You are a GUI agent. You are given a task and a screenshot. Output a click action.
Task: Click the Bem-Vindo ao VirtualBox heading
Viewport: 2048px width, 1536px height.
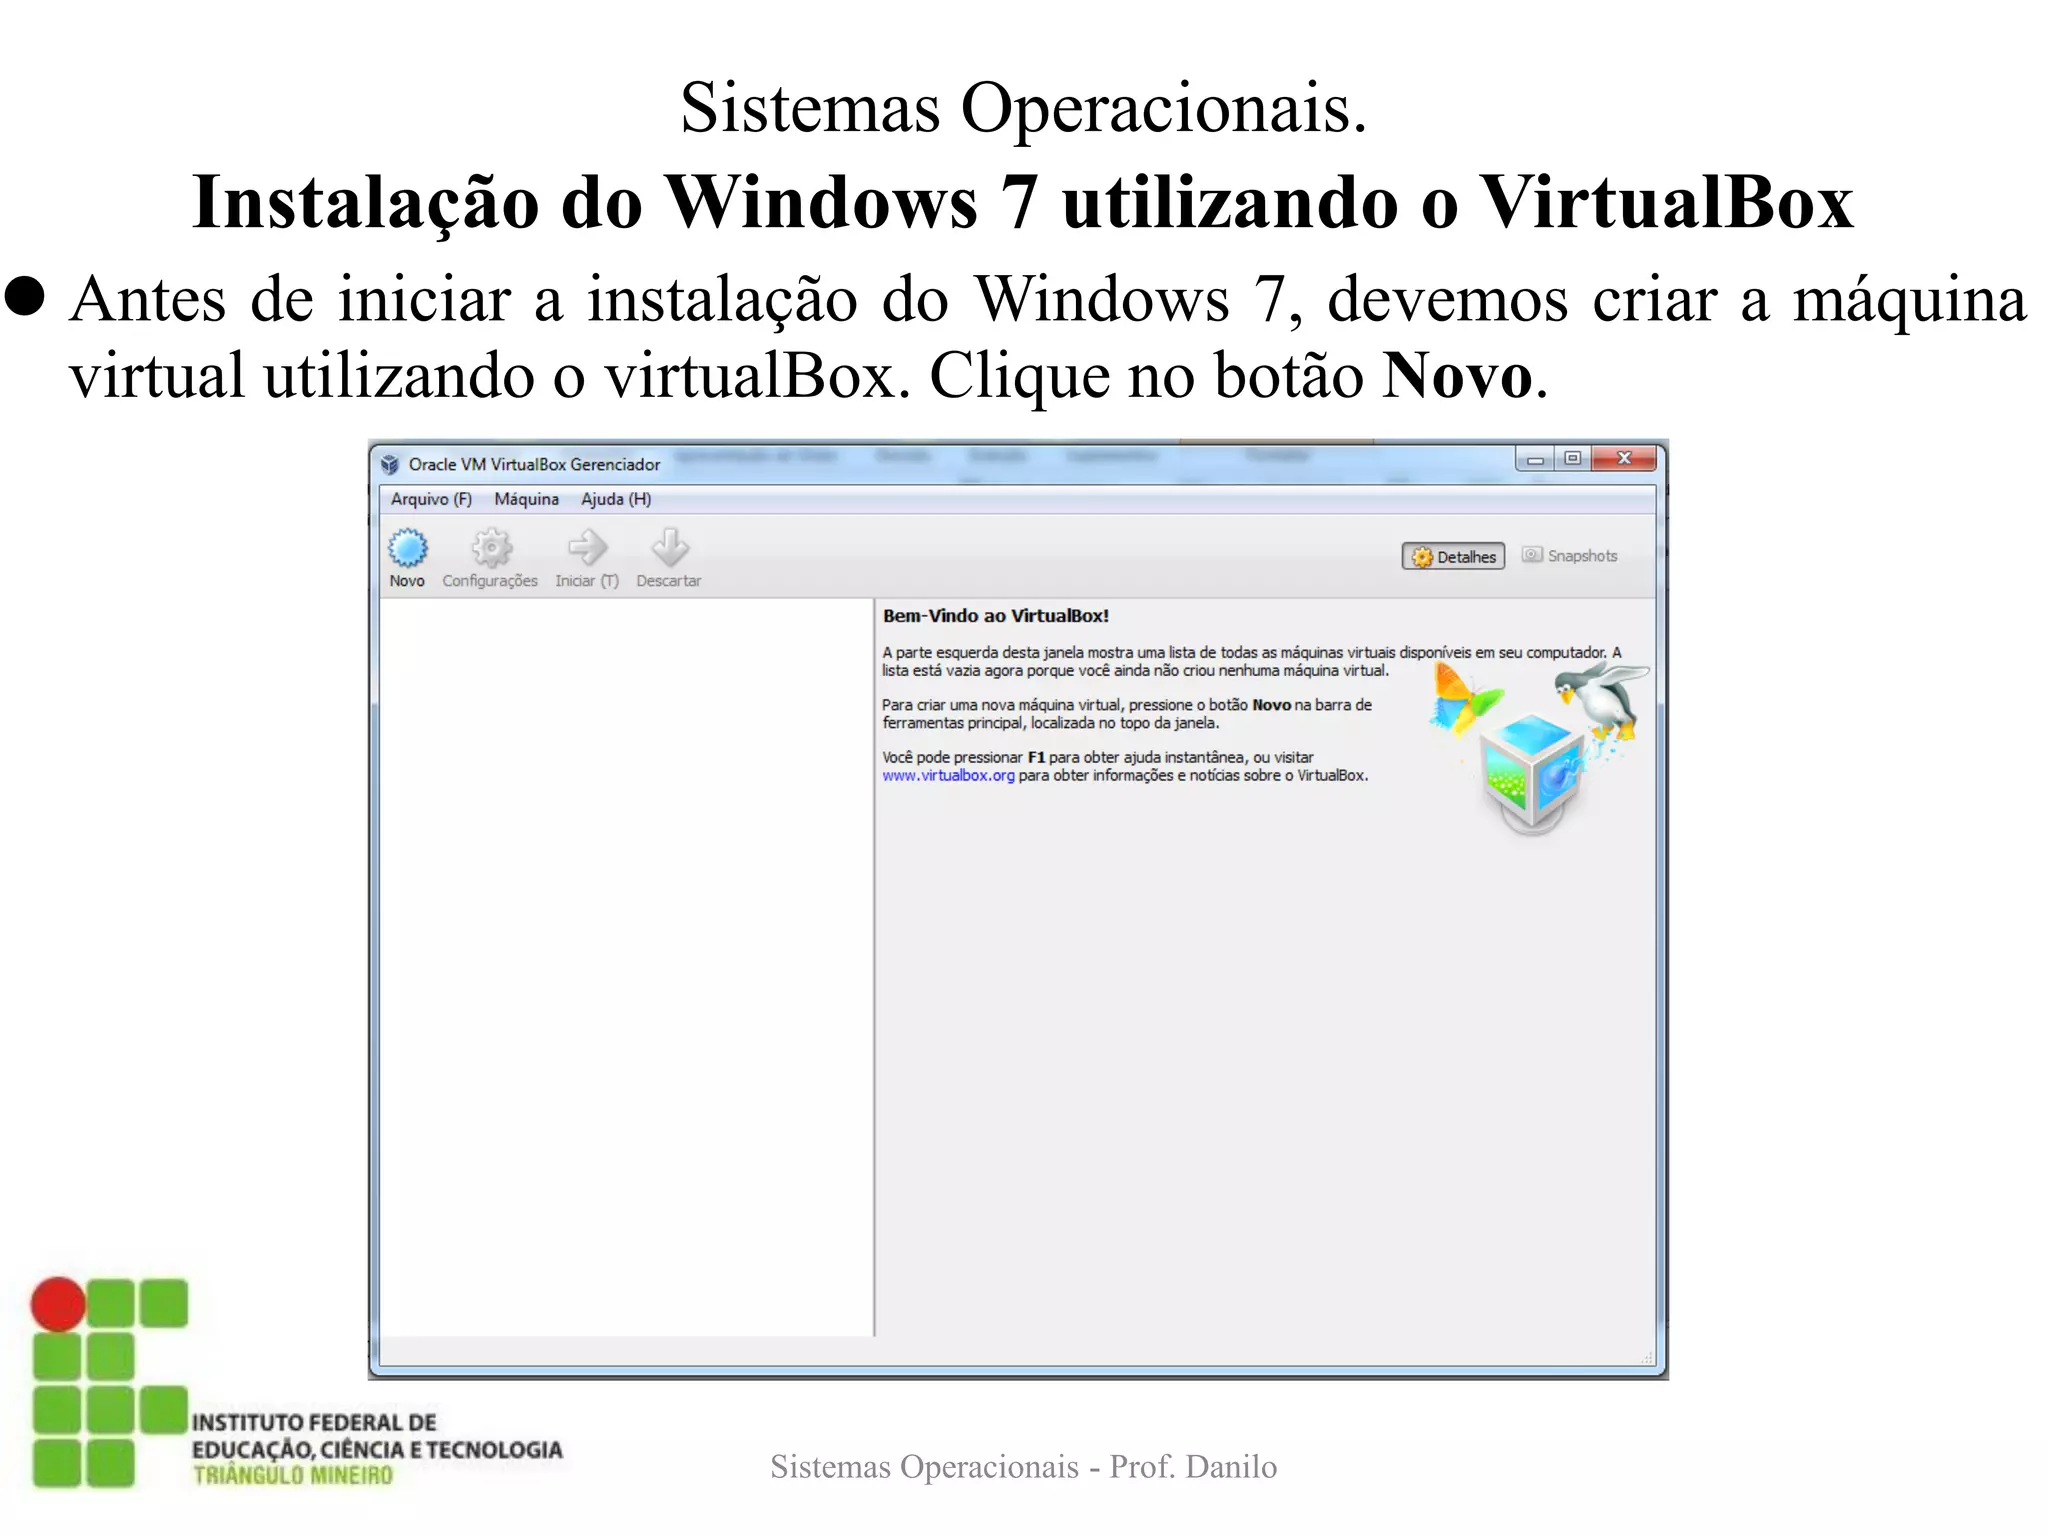click(996, 616)
